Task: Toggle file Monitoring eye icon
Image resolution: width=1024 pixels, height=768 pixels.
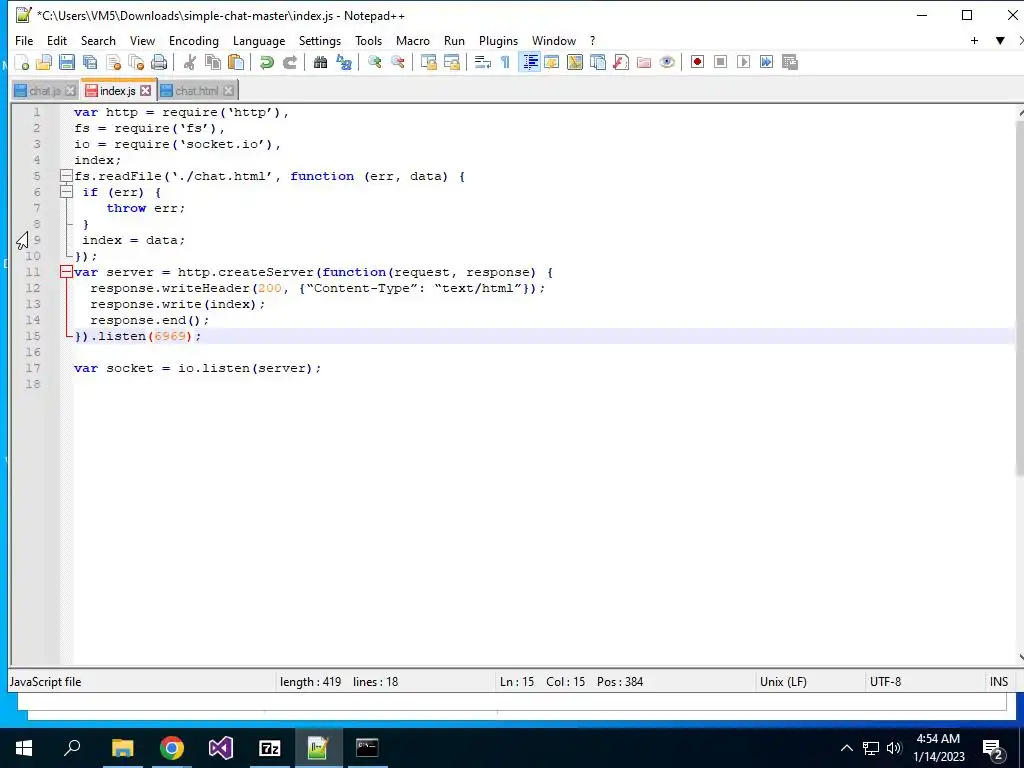Action: coord(667,62)
